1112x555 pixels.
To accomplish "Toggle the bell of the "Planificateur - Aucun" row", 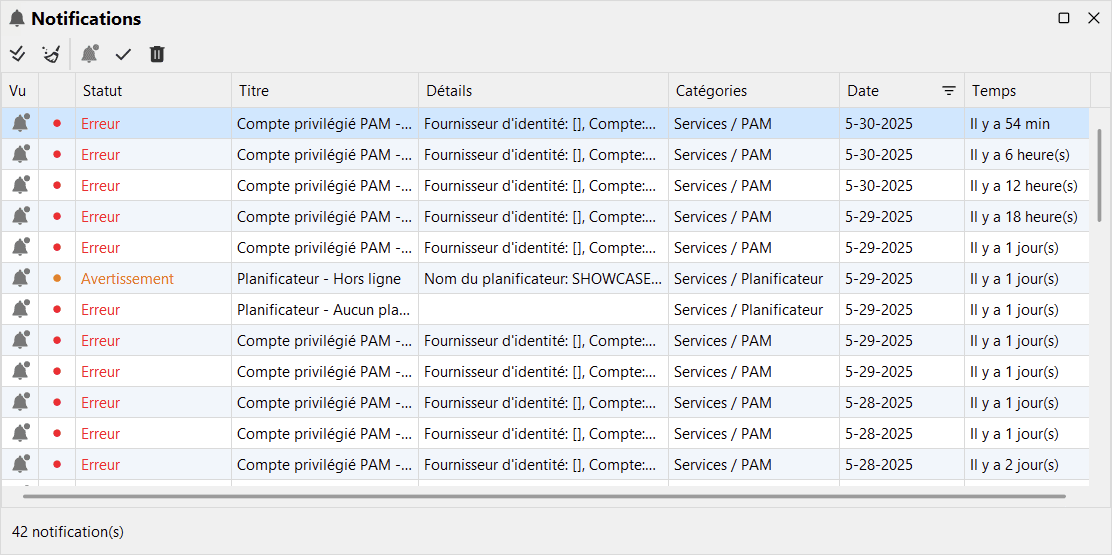I will click(x=20, y=310).
